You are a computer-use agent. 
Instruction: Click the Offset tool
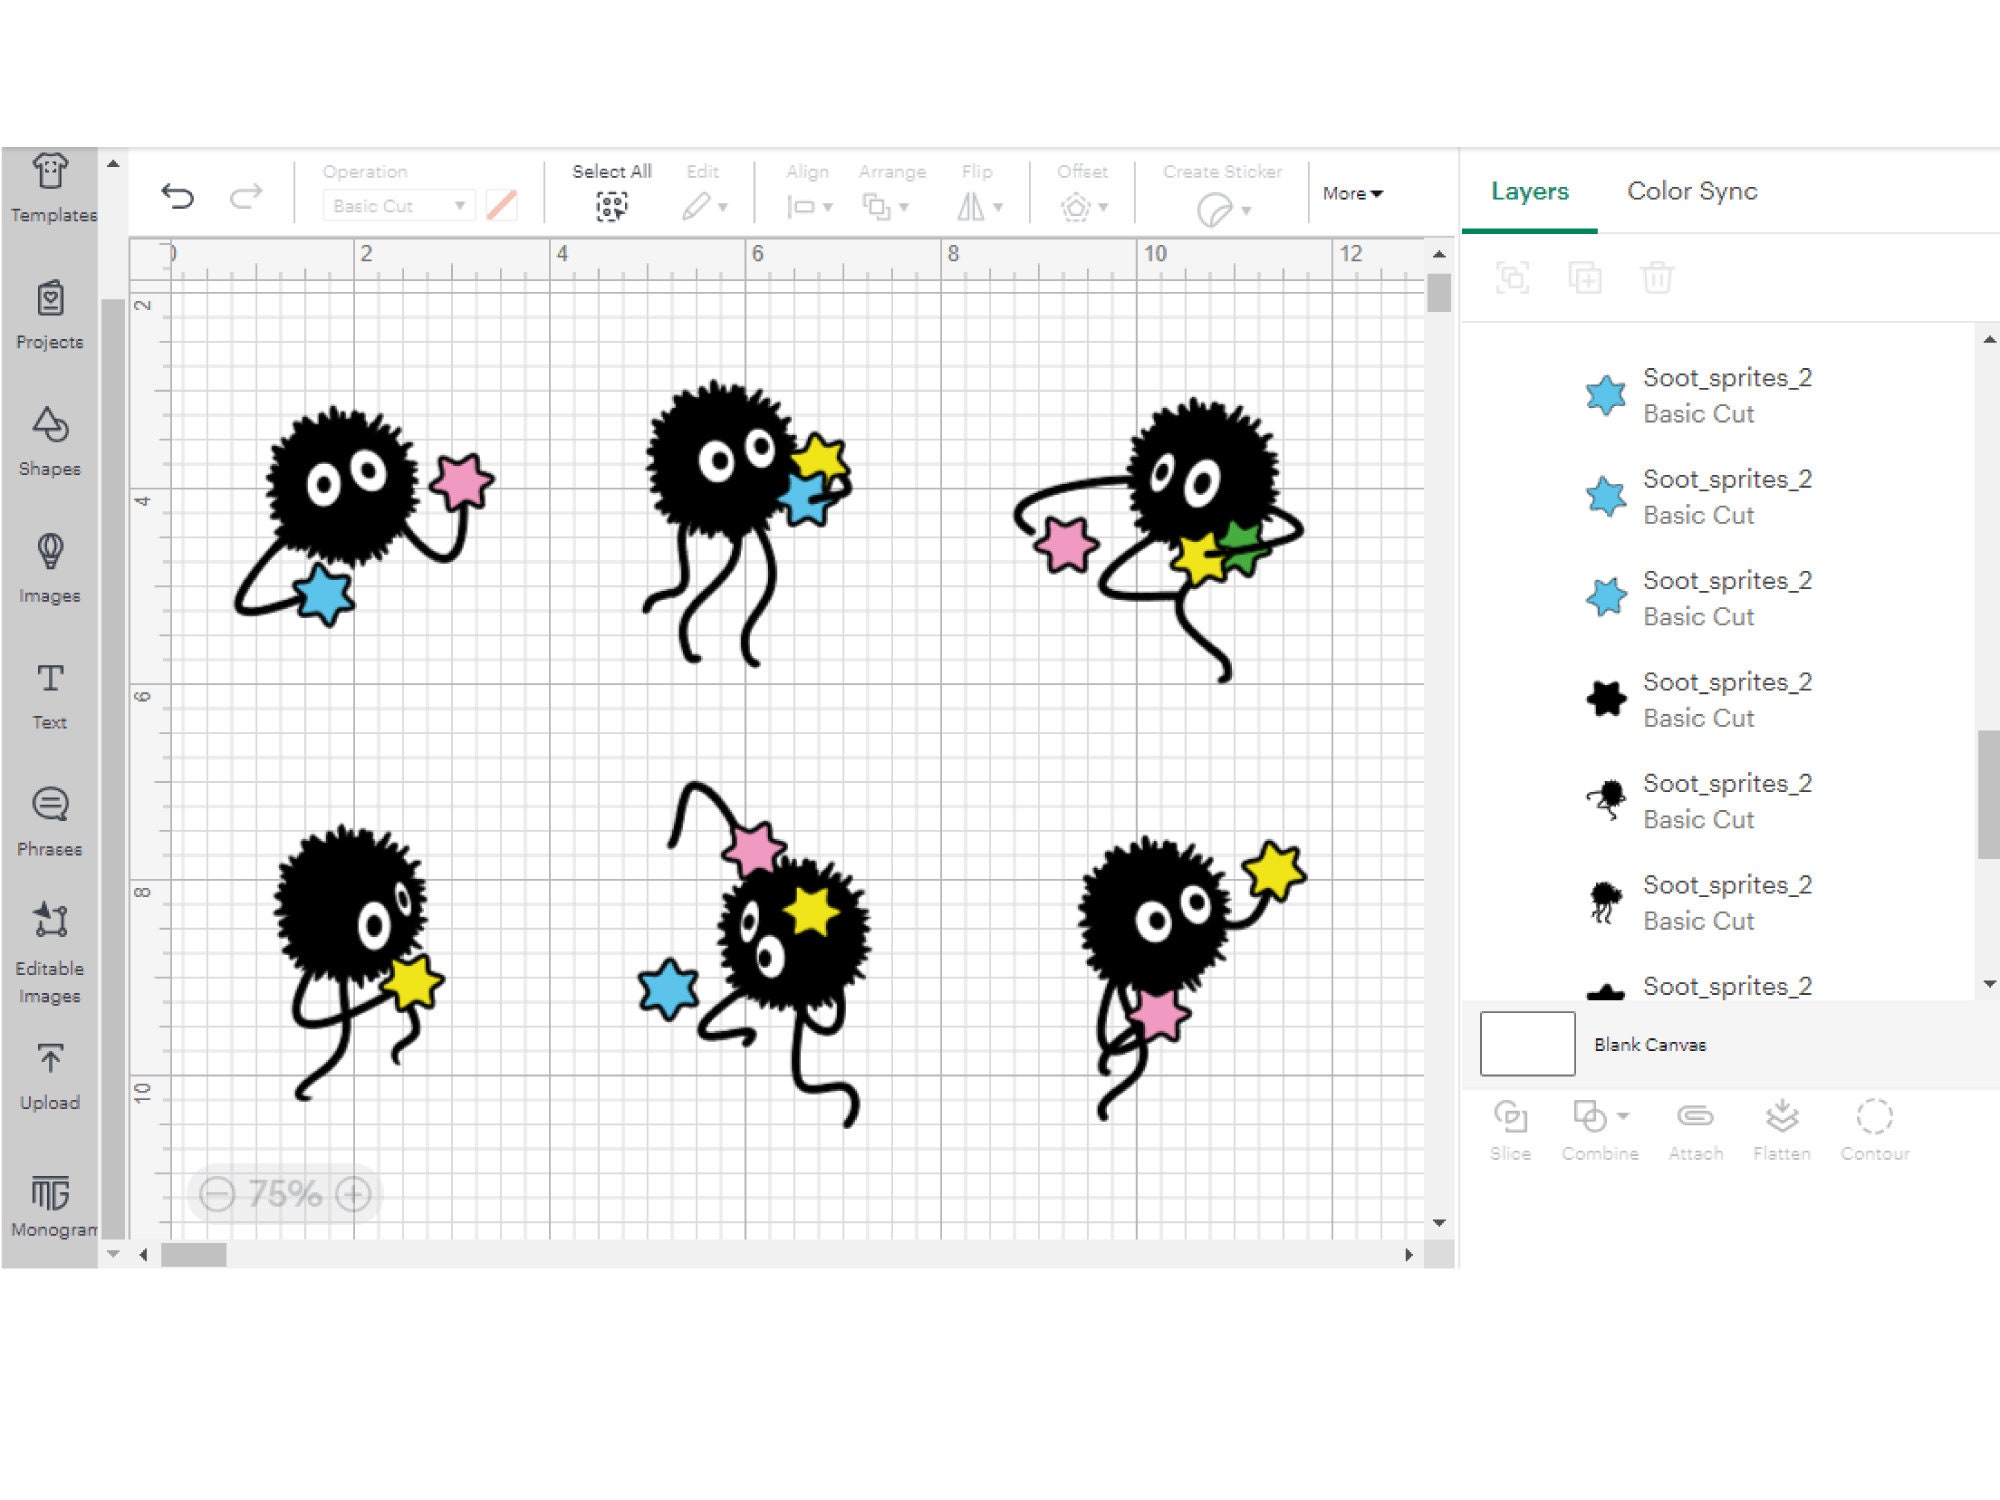point(1077,205)
